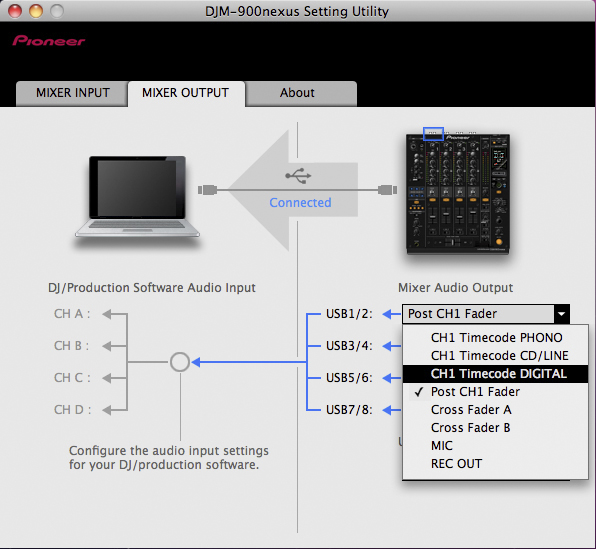This screenshot has width=596, height=549.
Task: Click the Connected status text
Action: (300, 203)
